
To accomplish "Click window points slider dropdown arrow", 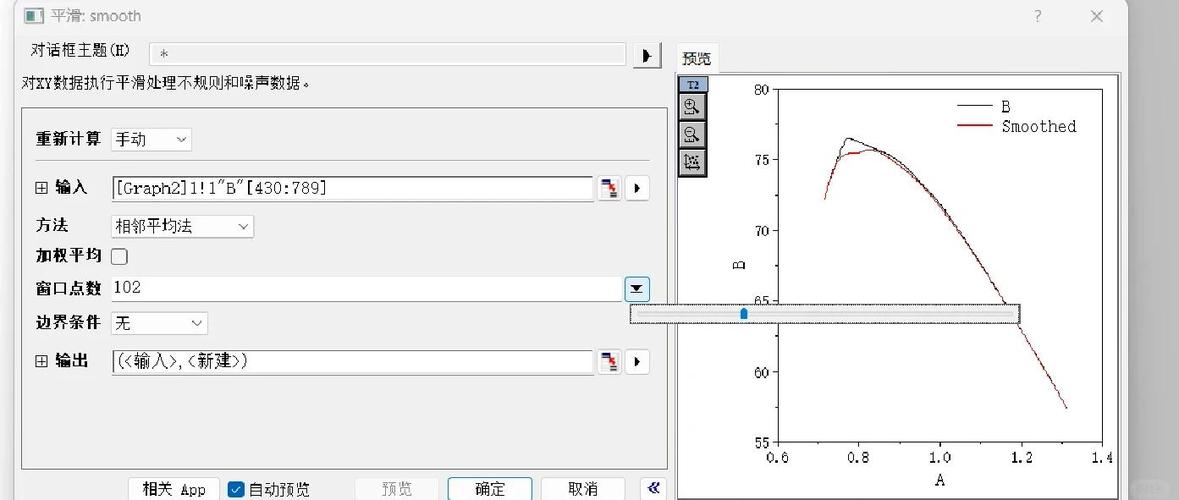I will pyautogui.click(x=637, y=289).
